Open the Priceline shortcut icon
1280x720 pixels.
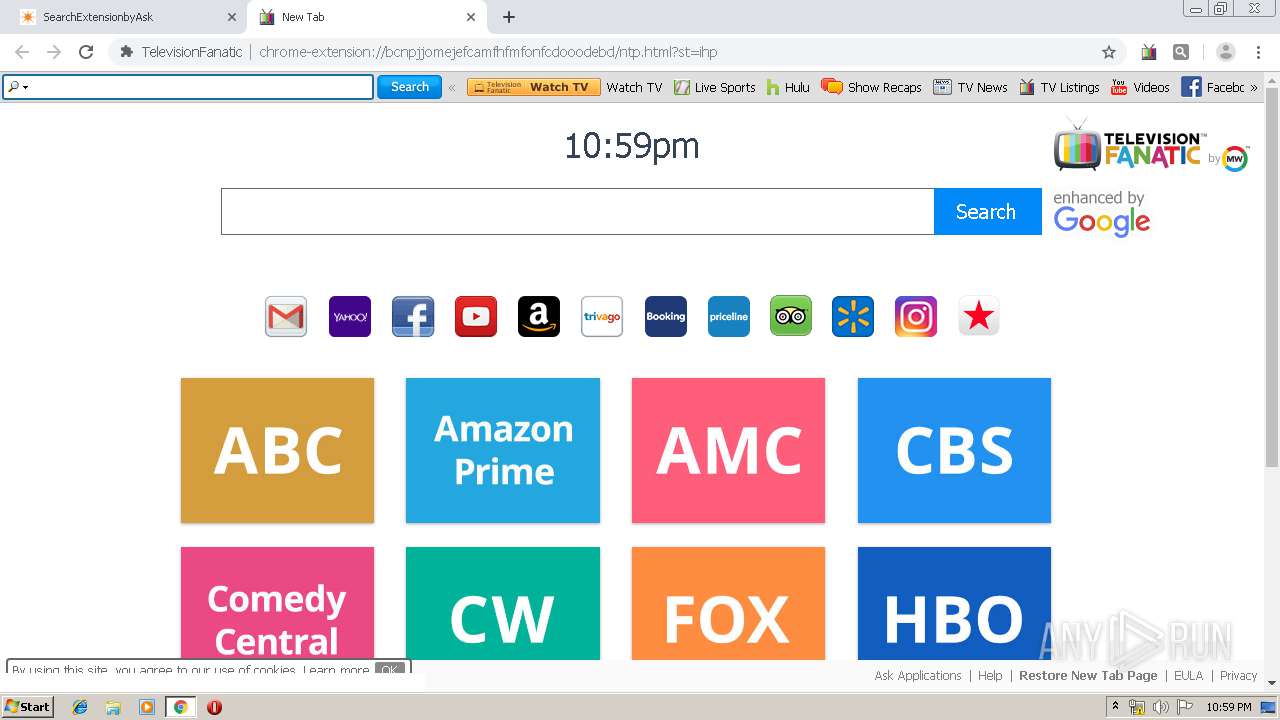click(x=729, y=317)
